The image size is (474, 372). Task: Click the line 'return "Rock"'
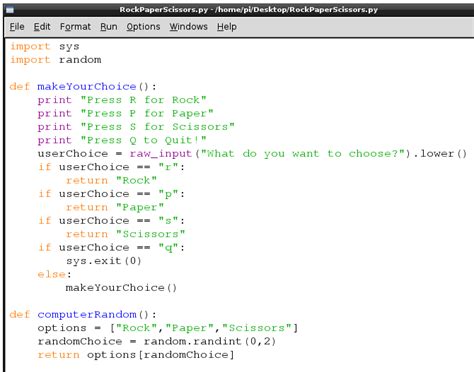pos(111,180)
